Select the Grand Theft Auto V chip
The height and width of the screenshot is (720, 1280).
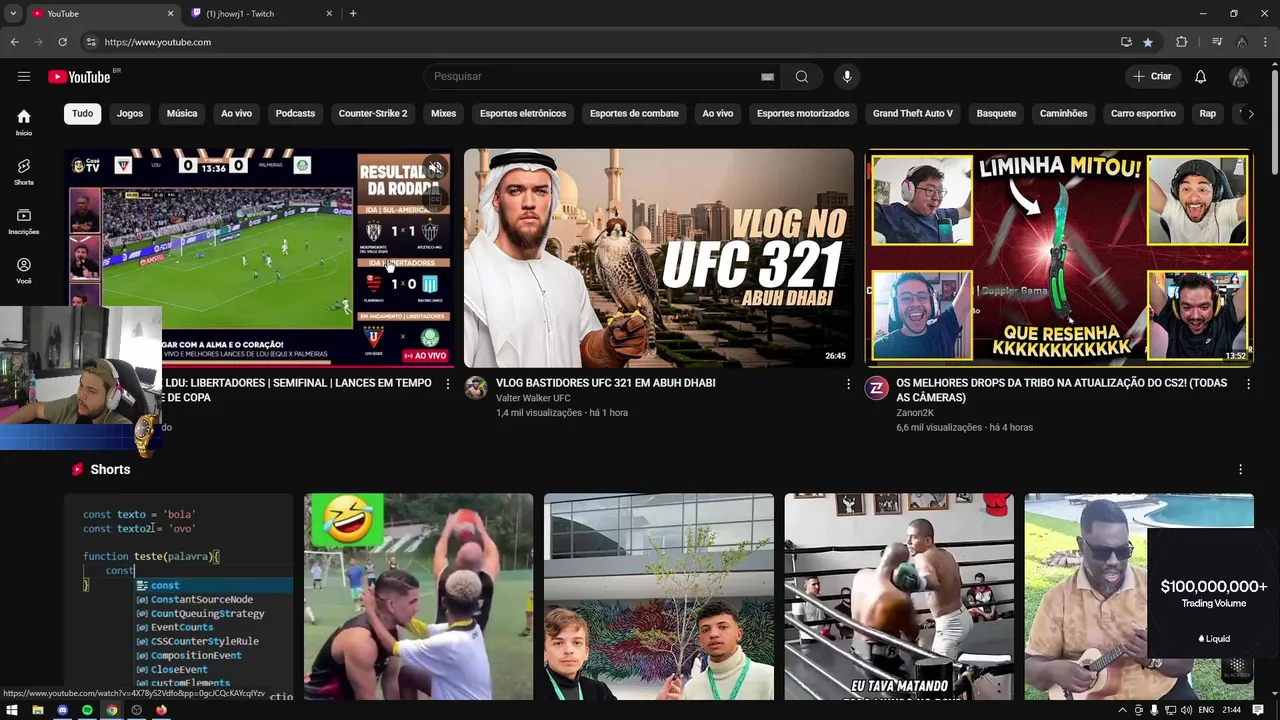pyautogui.click(x=913, y=114)
